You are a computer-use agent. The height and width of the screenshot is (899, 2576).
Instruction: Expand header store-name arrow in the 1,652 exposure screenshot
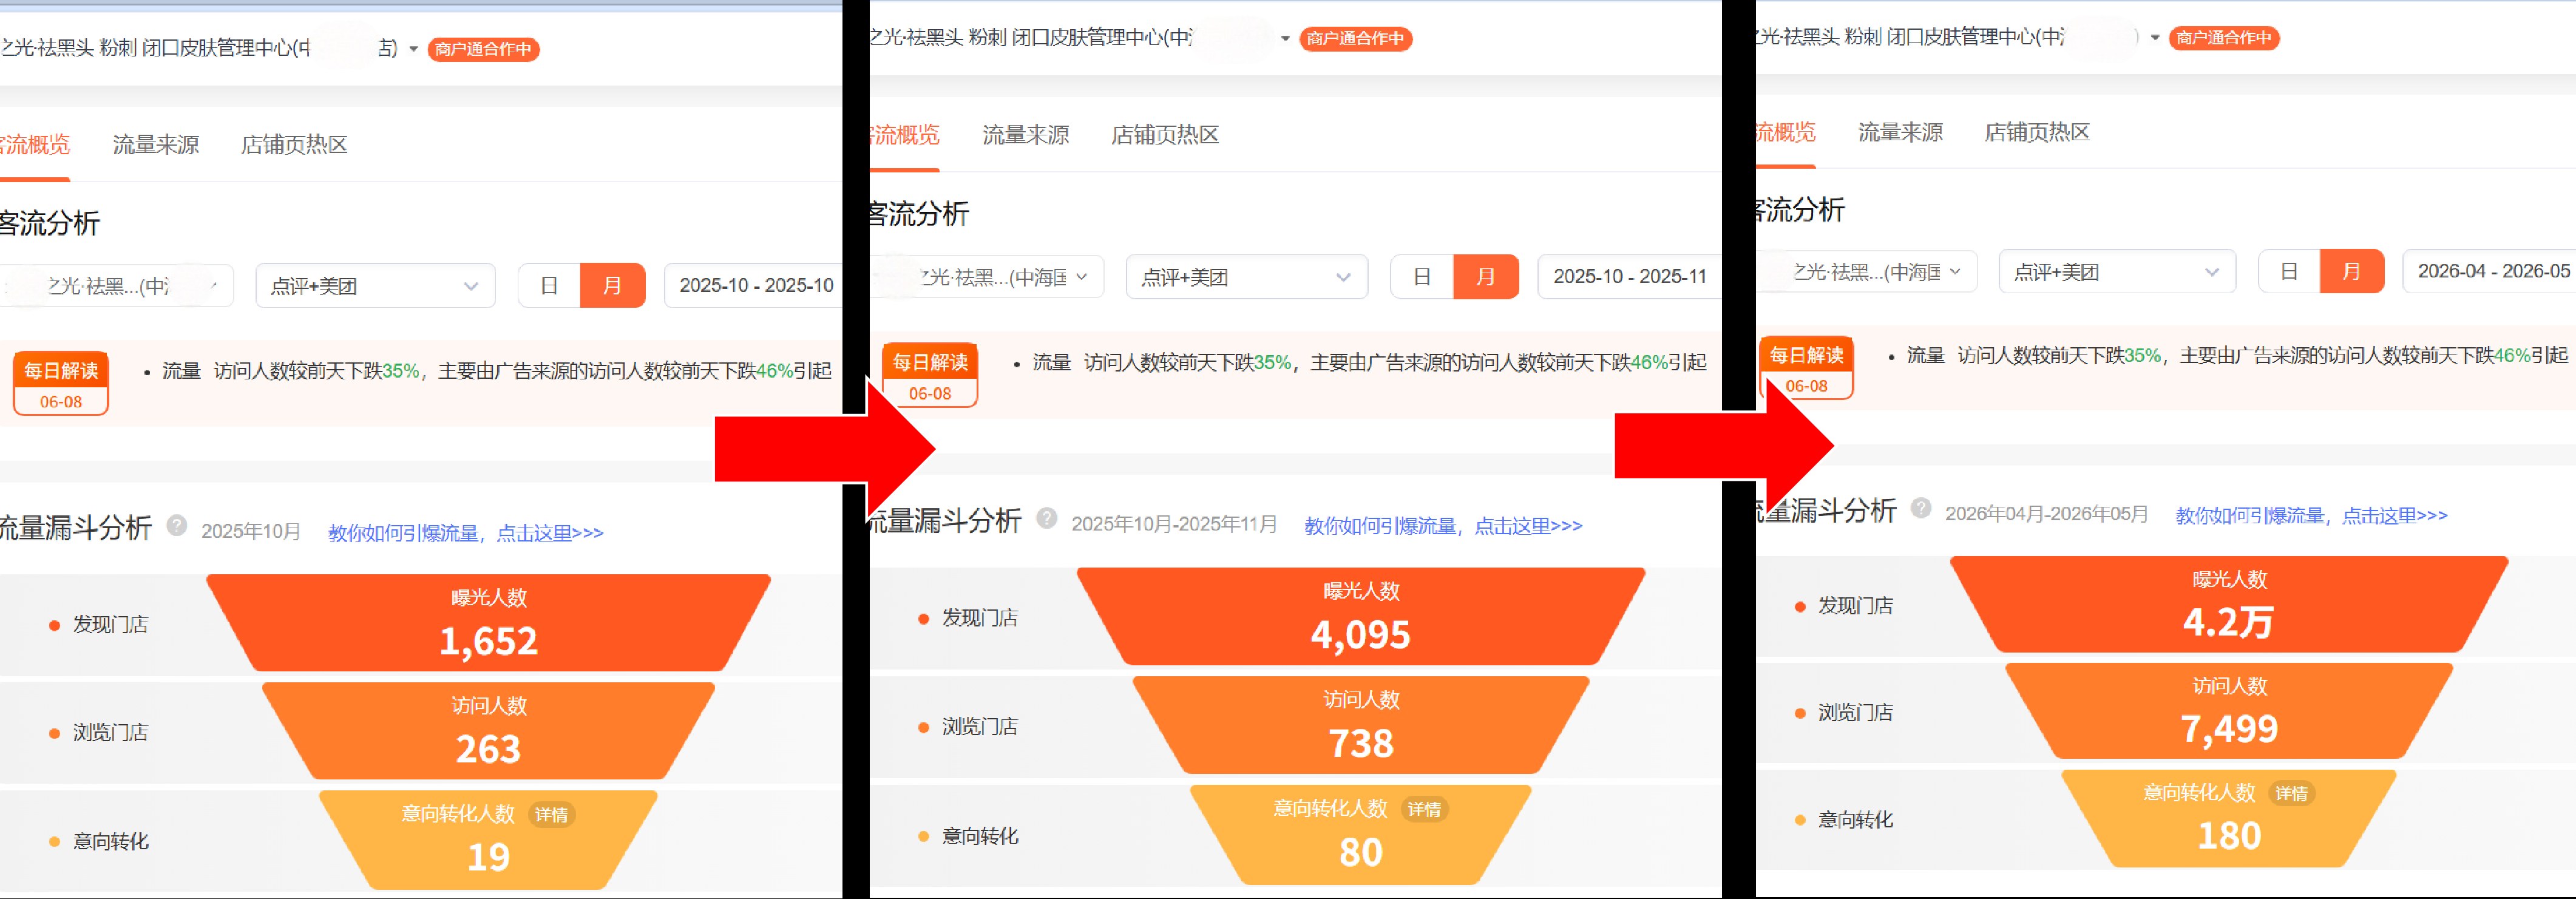[413, 49]
